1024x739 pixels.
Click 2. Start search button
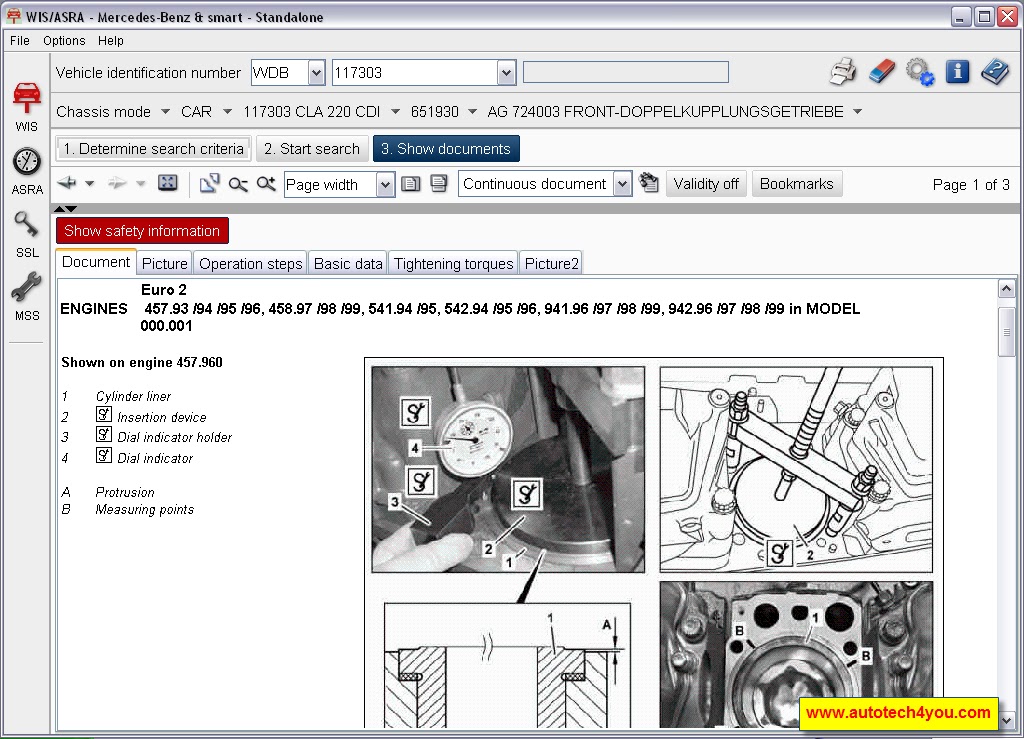312,149
